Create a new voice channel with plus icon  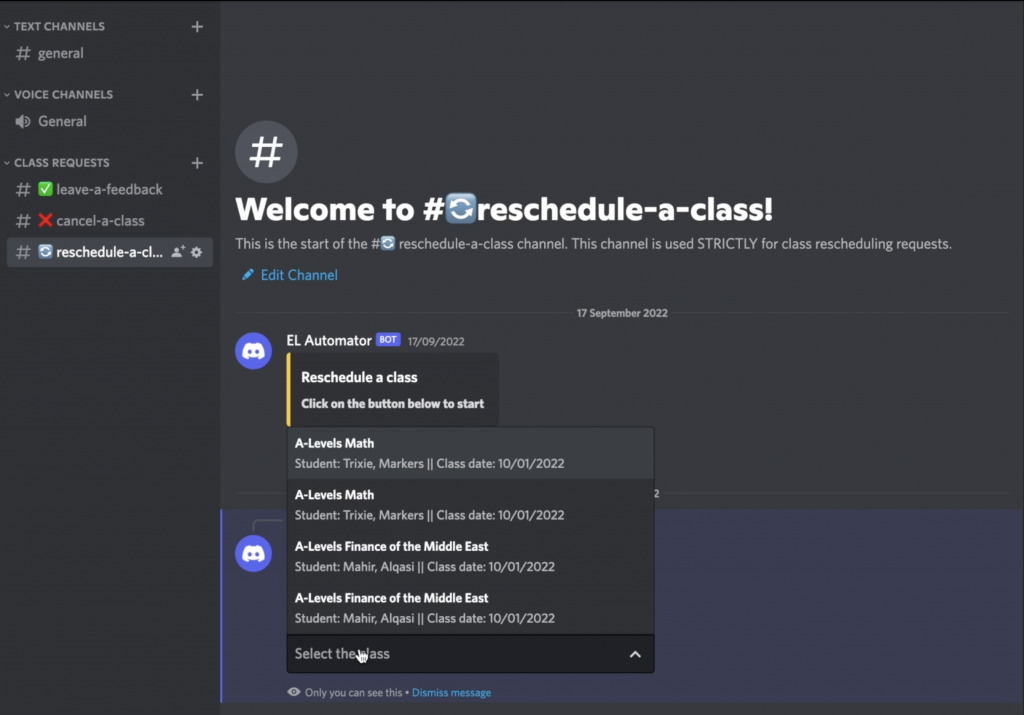tap(197, 95)
